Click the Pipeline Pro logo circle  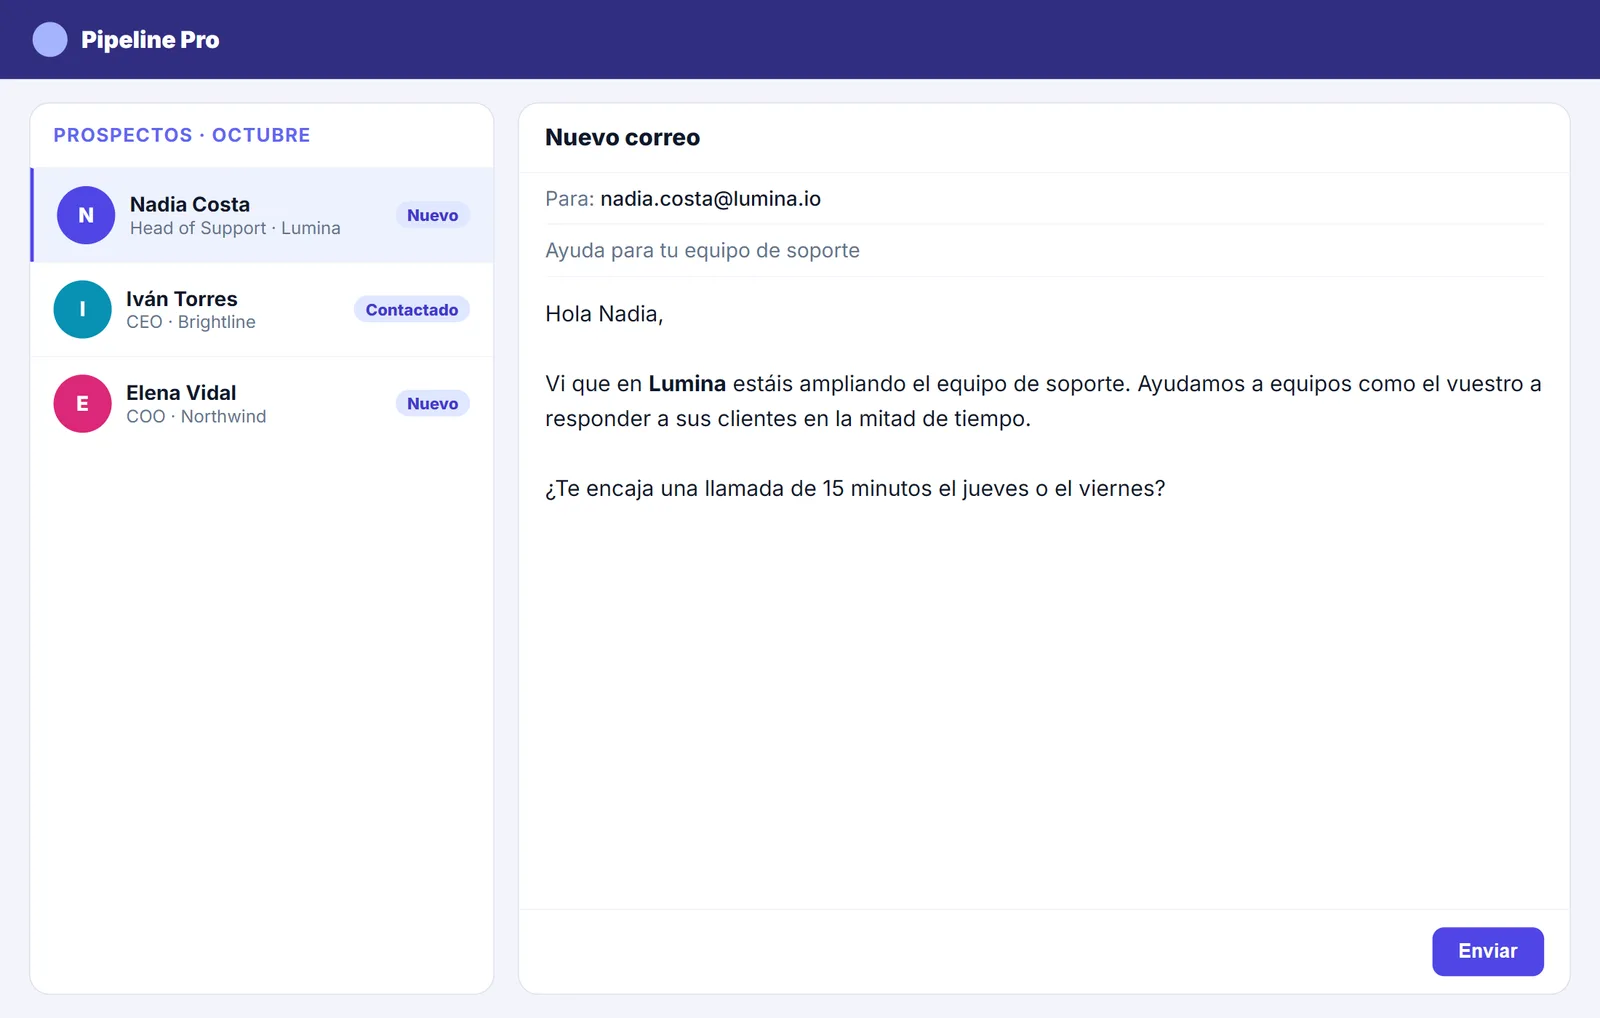pos(50,40)
